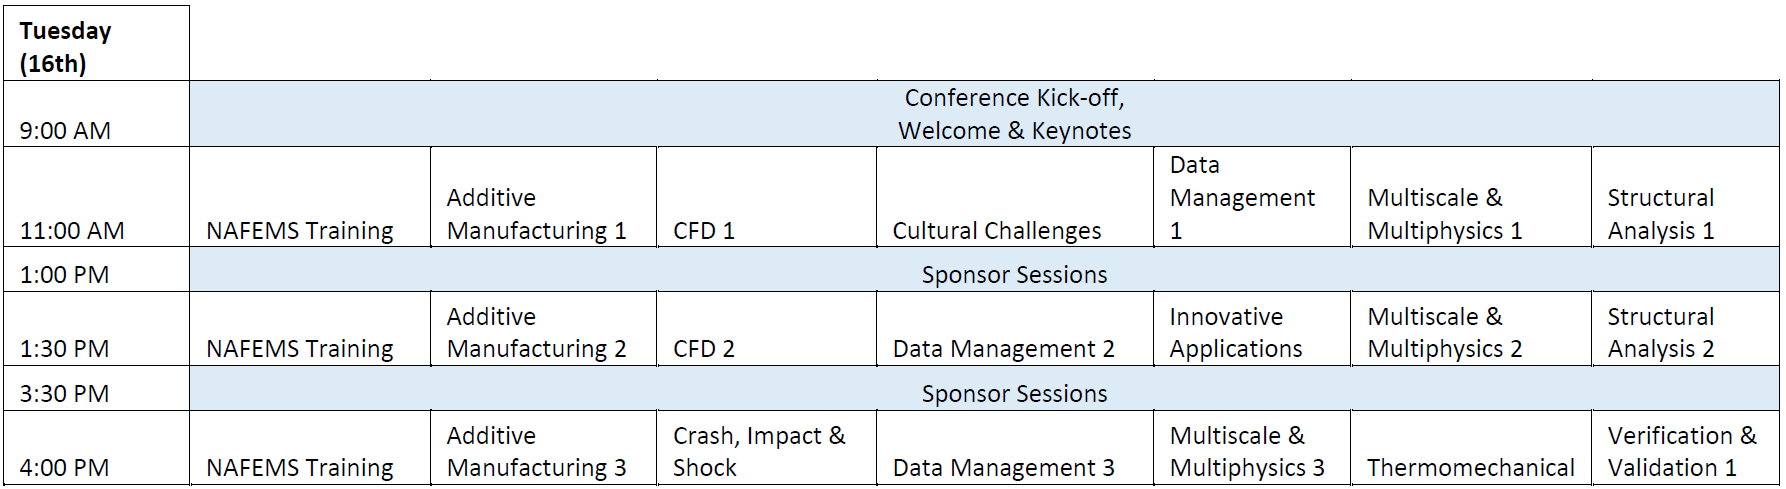
Task: Click the 3:30 PM Sponsor Sessions row
Action: point(984,389)
